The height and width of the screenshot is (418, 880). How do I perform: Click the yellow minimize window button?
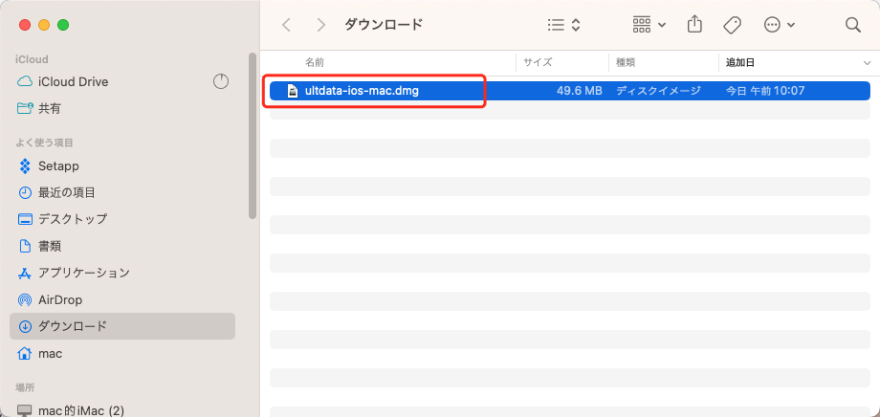pyautogui.click(x=44, y=25)
